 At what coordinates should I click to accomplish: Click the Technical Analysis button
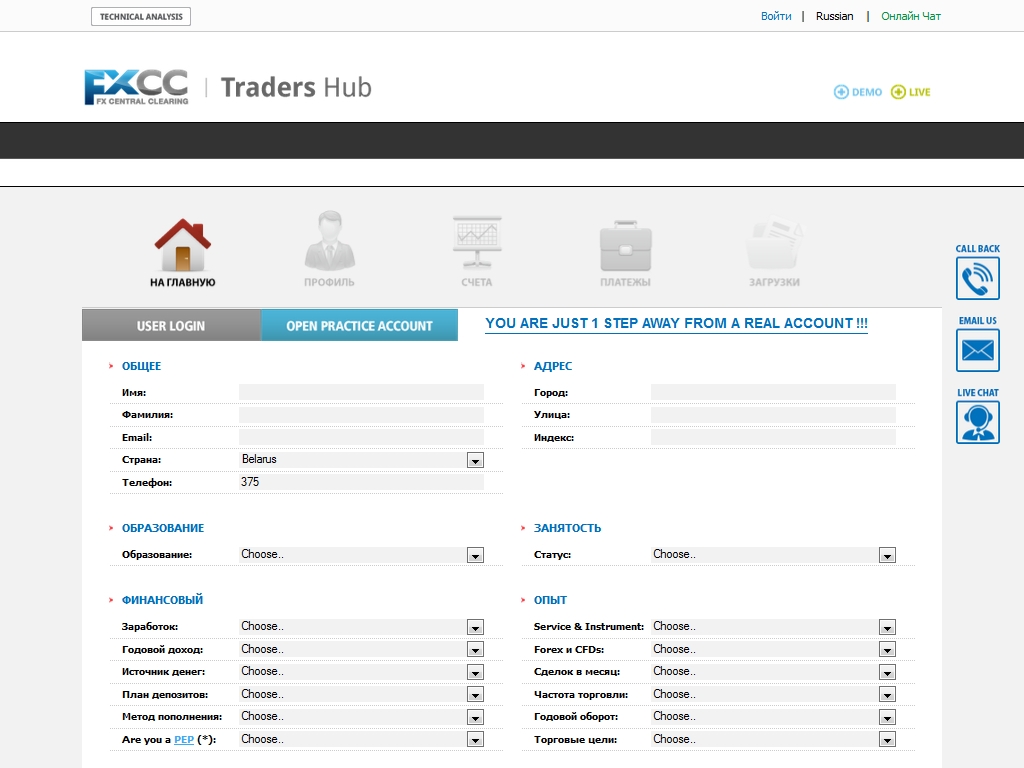tap(141, 17)
